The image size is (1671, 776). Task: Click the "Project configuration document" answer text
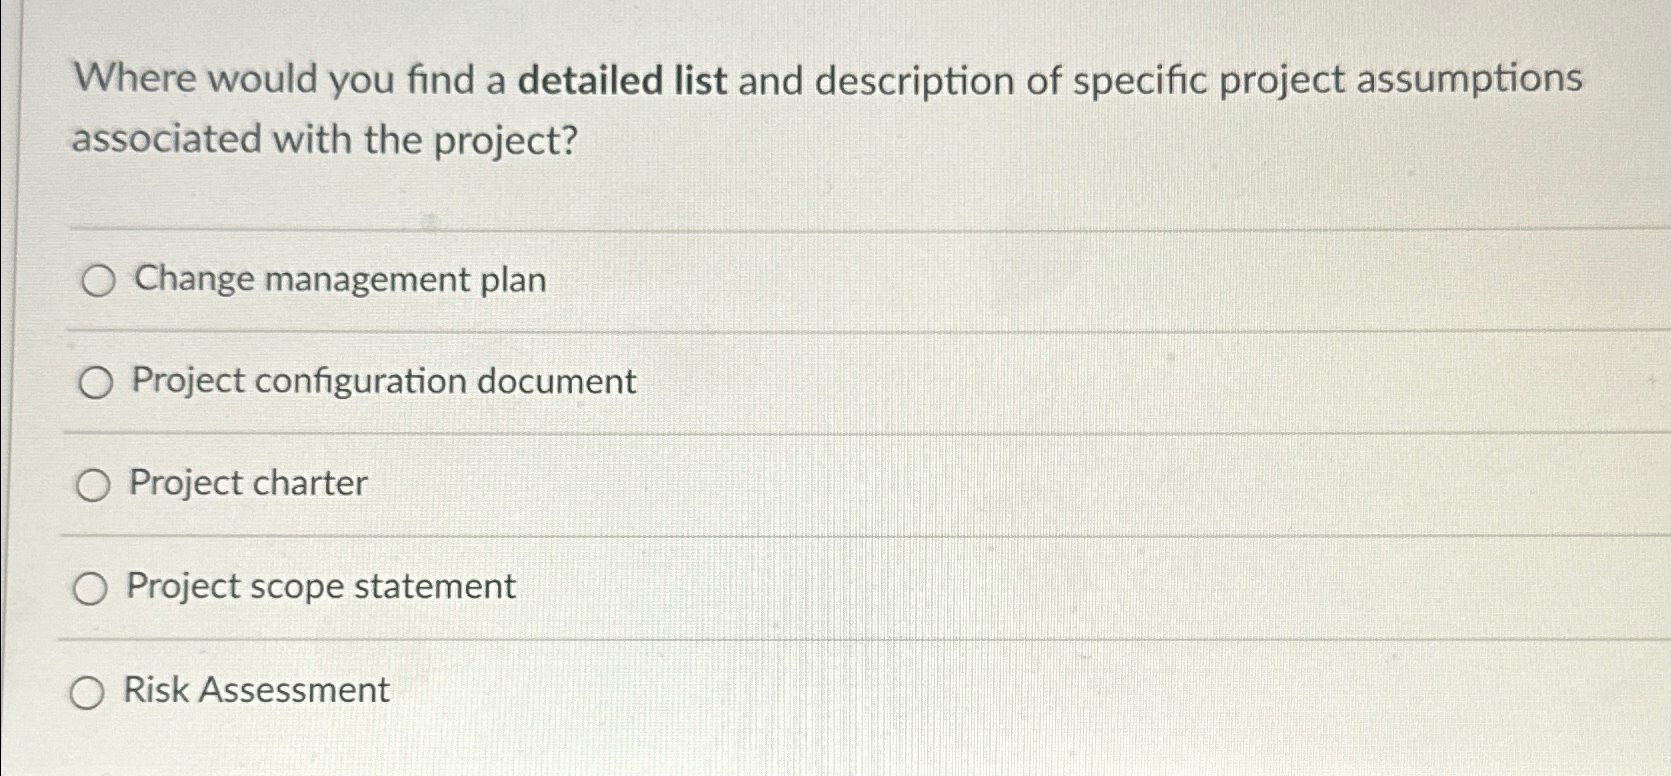(384, 381)
